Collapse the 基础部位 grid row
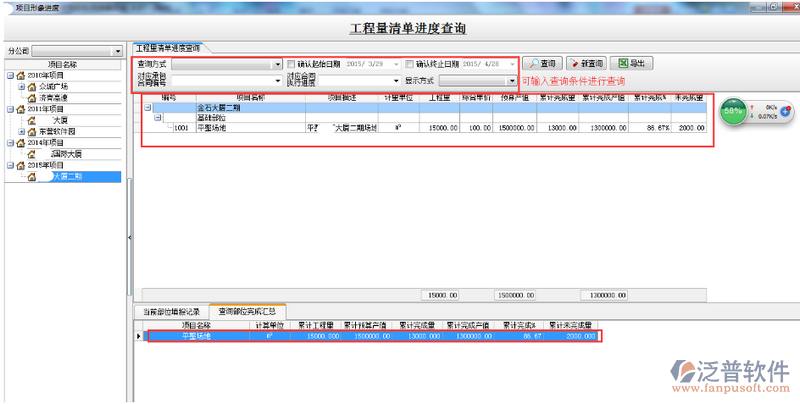The image size is (800, 404). [x=158, y=118]
